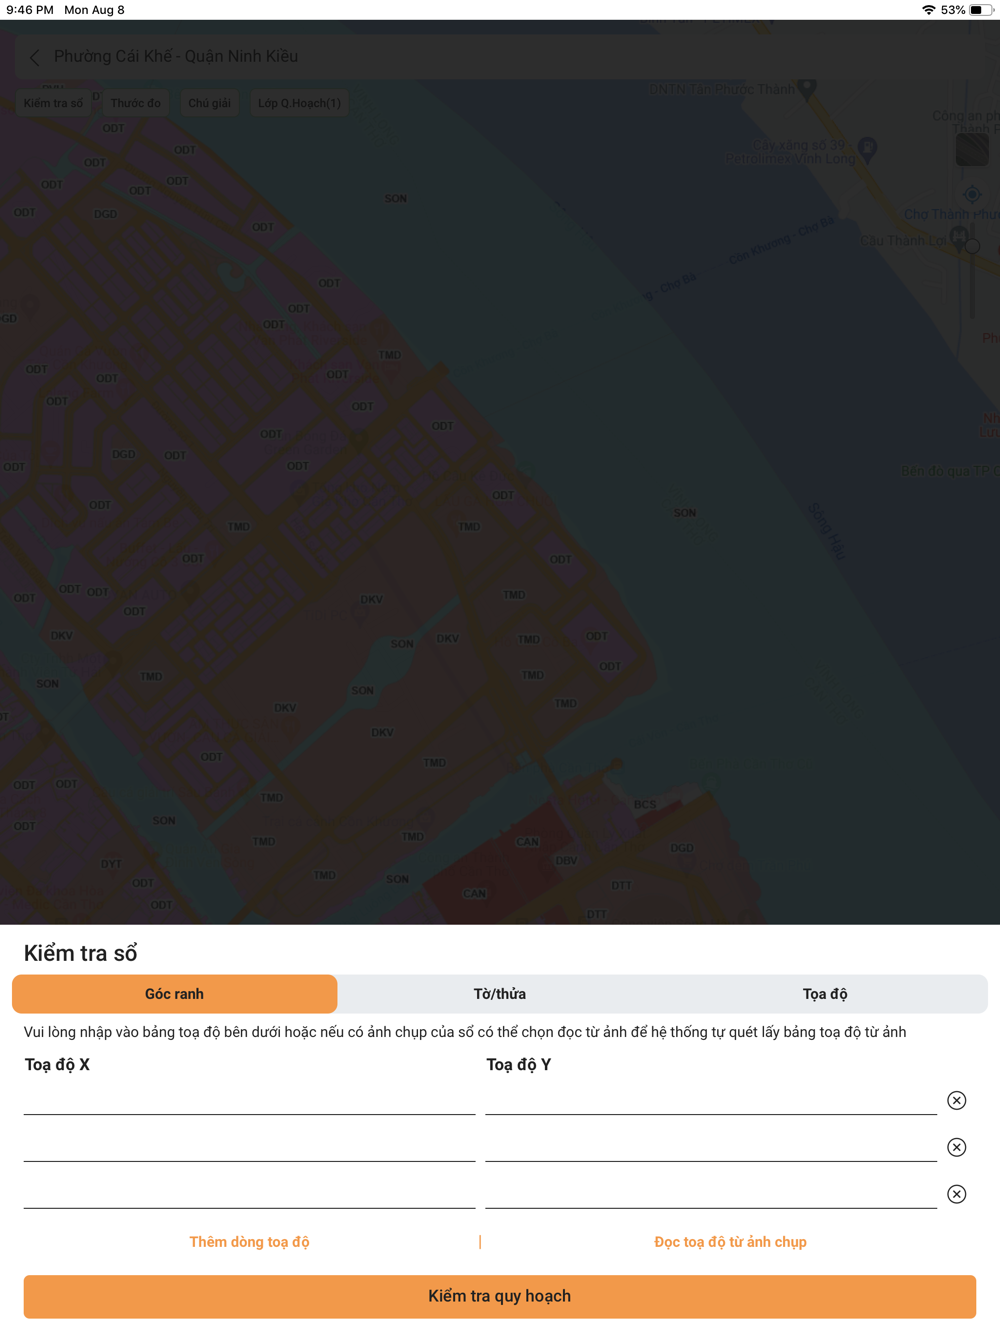
Task: Tap the DBV zone label on map
Action: 566,860
